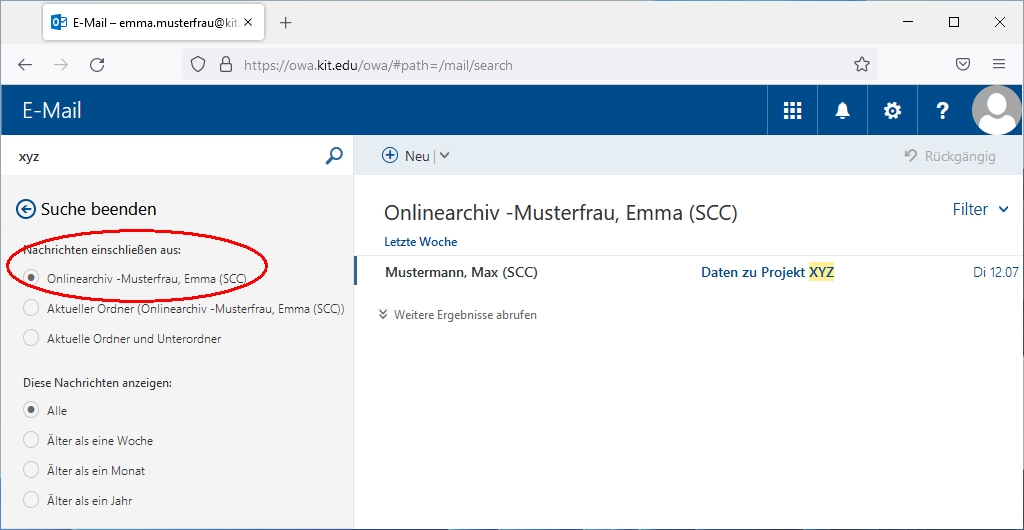This screenshot has height=530, width=1024.
Task: Expand the dropdown arrow next to Neu
Action: point(445,156)
